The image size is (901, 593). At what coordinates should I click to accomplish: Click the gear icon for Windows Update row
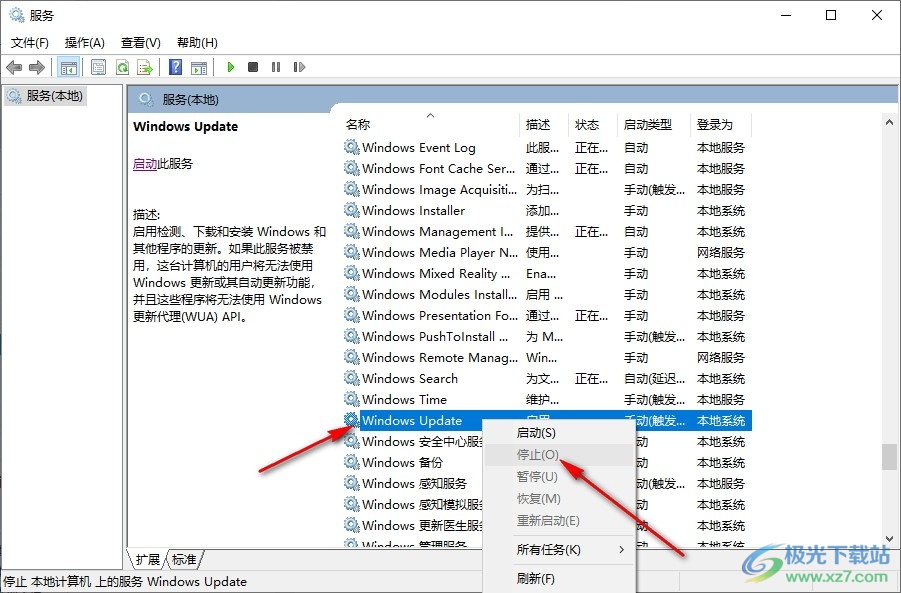(x=352, y=420)
